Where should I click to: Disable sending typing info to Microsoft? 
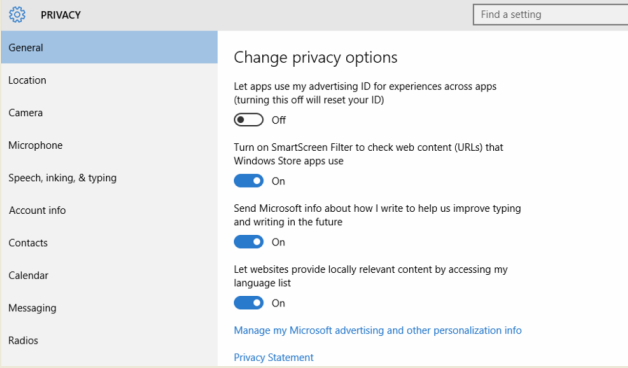tap(249, 242)
